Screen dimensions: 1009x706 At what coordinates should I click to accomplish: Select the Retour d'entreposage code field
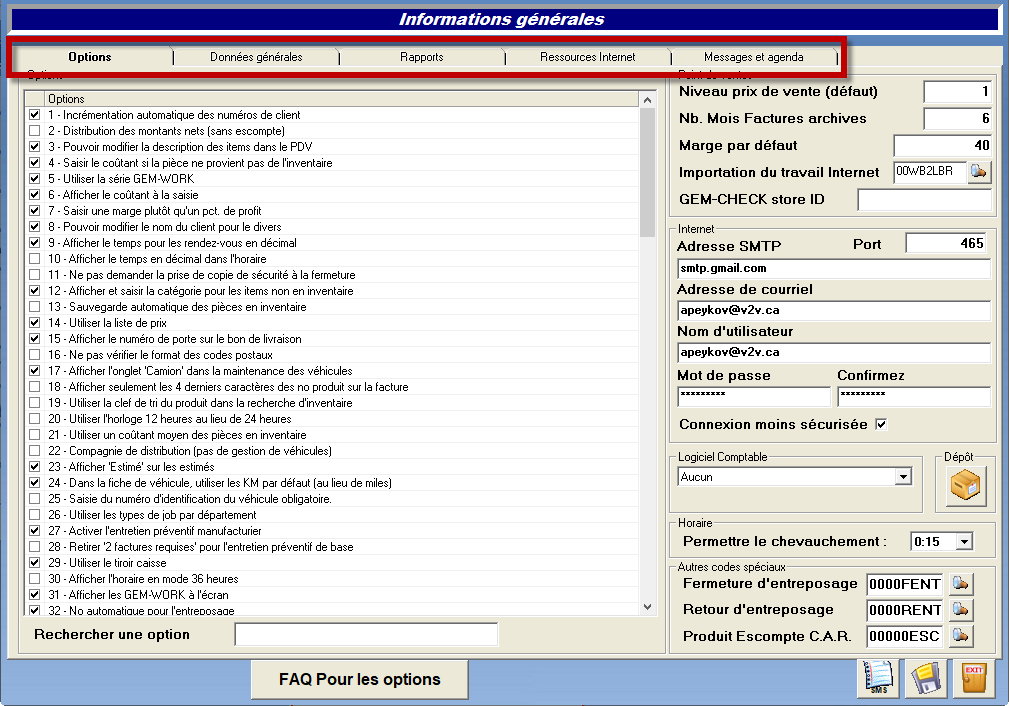pos(905,610)
